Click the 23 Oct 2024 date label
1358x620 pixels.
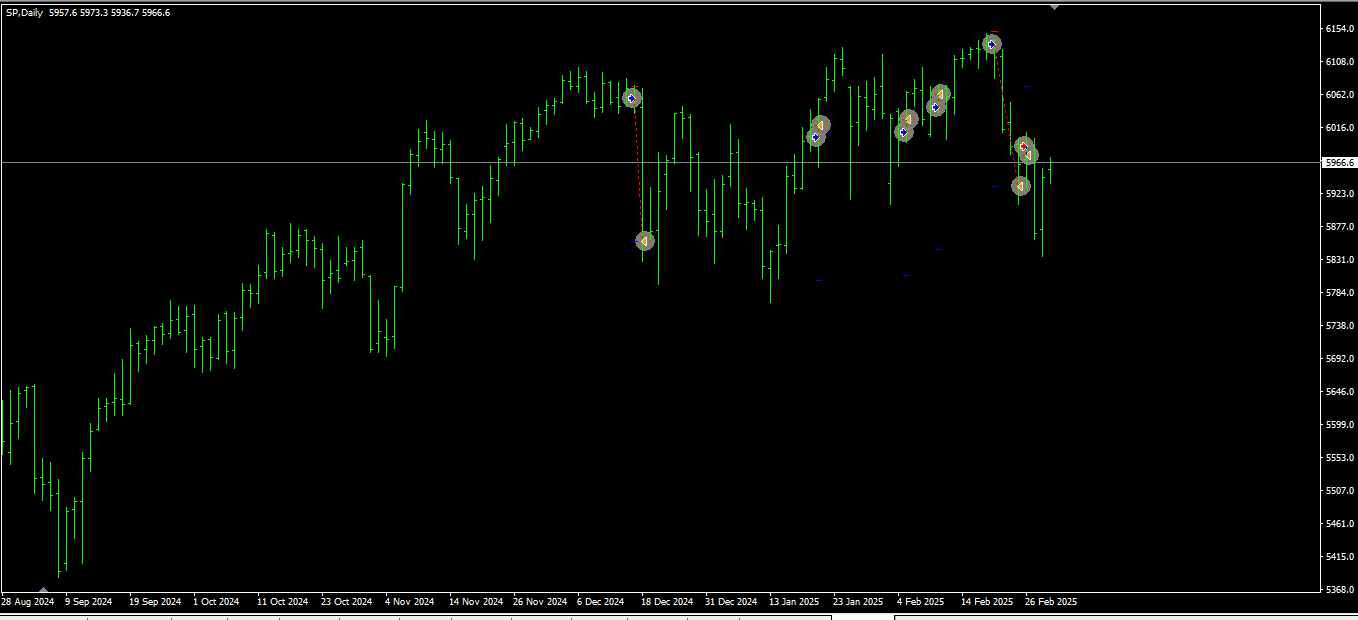[346, 602]
